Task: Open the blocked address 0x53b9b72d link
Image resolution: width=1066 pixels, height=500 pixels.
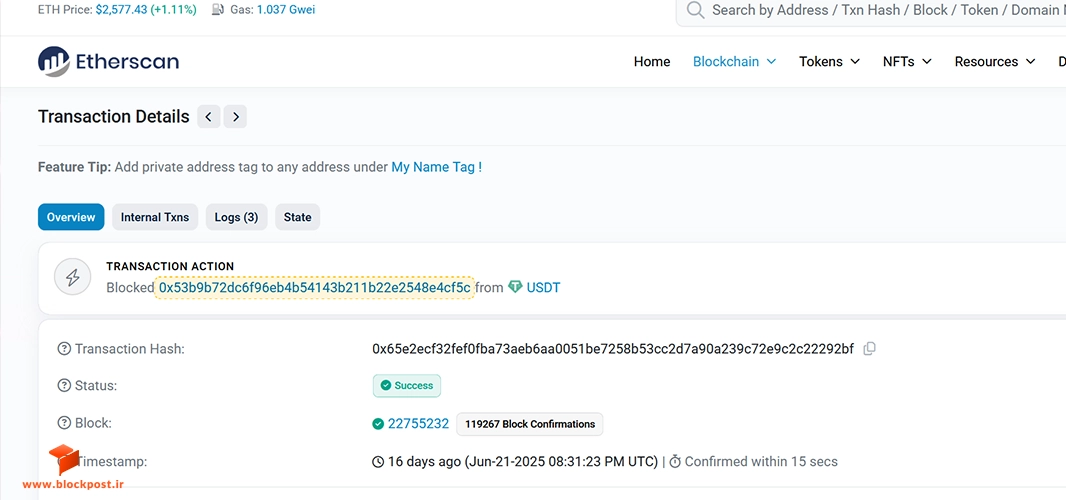Action: (x=315, y=288)
